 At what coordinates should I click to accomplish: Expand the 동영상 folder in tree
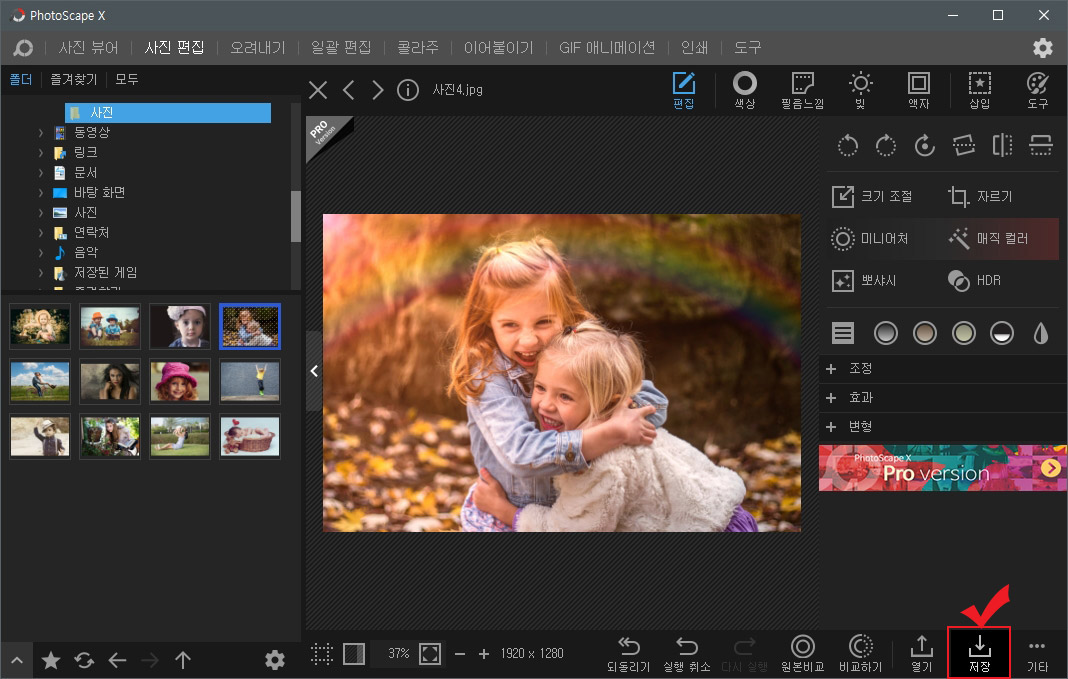41,133
